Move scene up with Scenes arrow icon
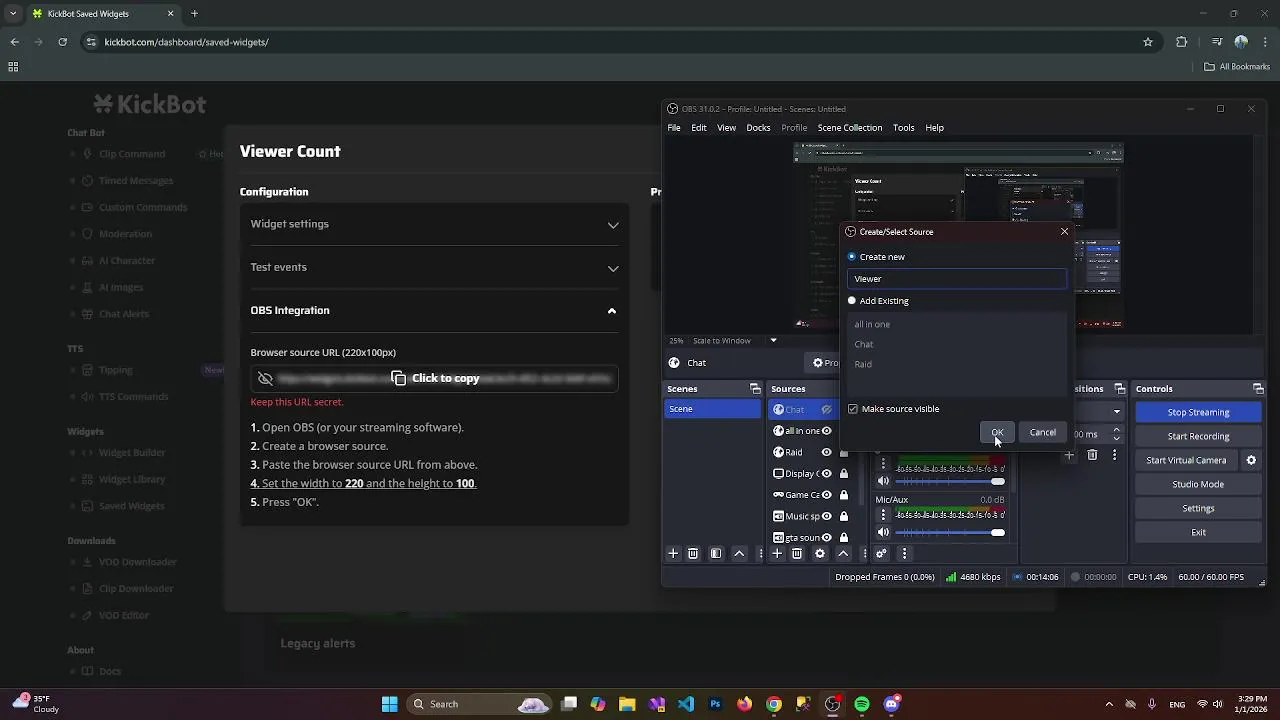Screen dimensions: 1280x720 (x=739, y=553)
